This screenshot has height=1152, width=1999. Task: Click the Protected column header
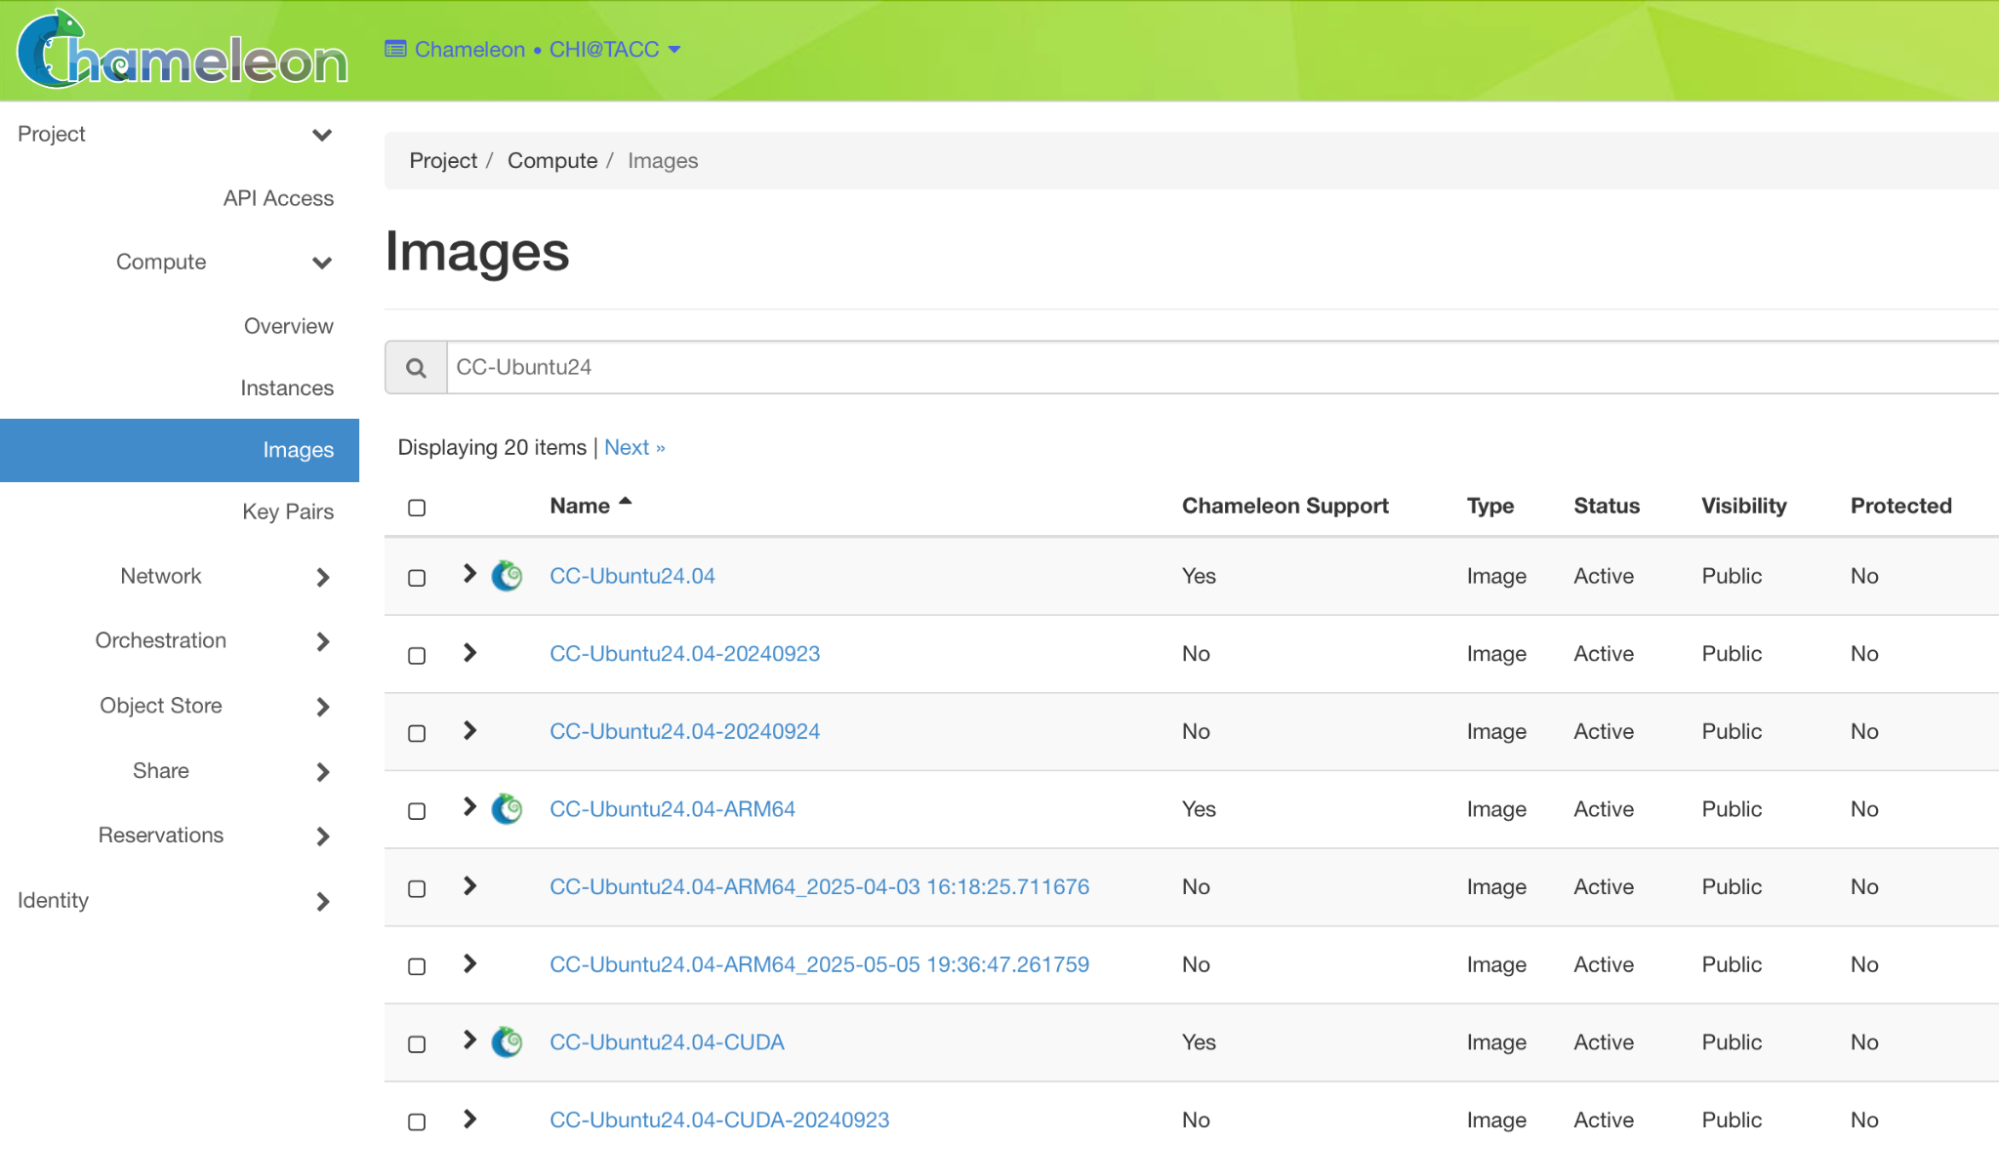1901,506
